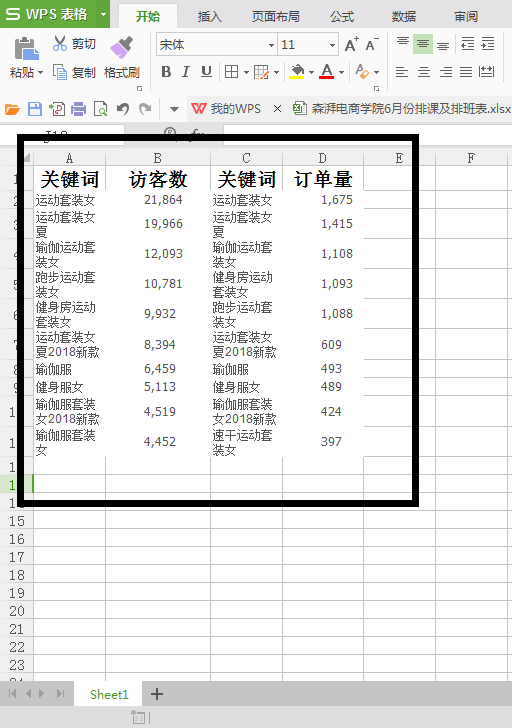Screen dimensions: 512x728
Task: Open the font size dropdown showing 11
Action: 332,45
